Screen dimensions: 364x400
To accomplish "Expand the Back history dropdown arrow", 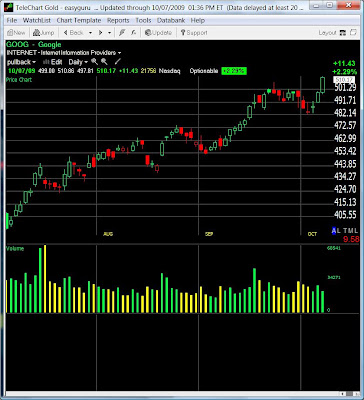I will pyautogui.click(x=90, y=33).
